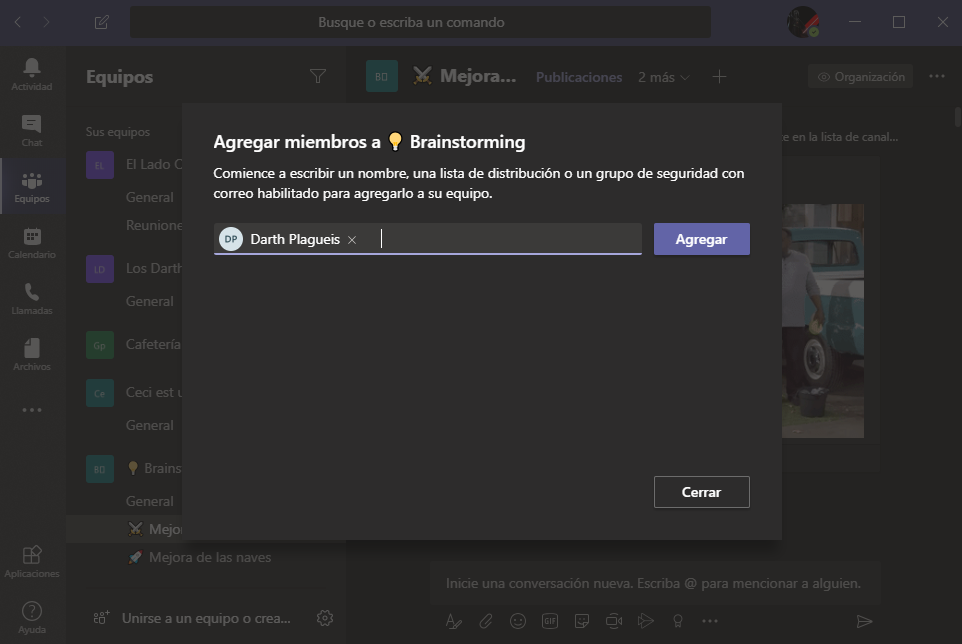Viewport: 962px width, 644px height.
Task: Open the teams settings gear near Unirse
Action: point(324,618)
